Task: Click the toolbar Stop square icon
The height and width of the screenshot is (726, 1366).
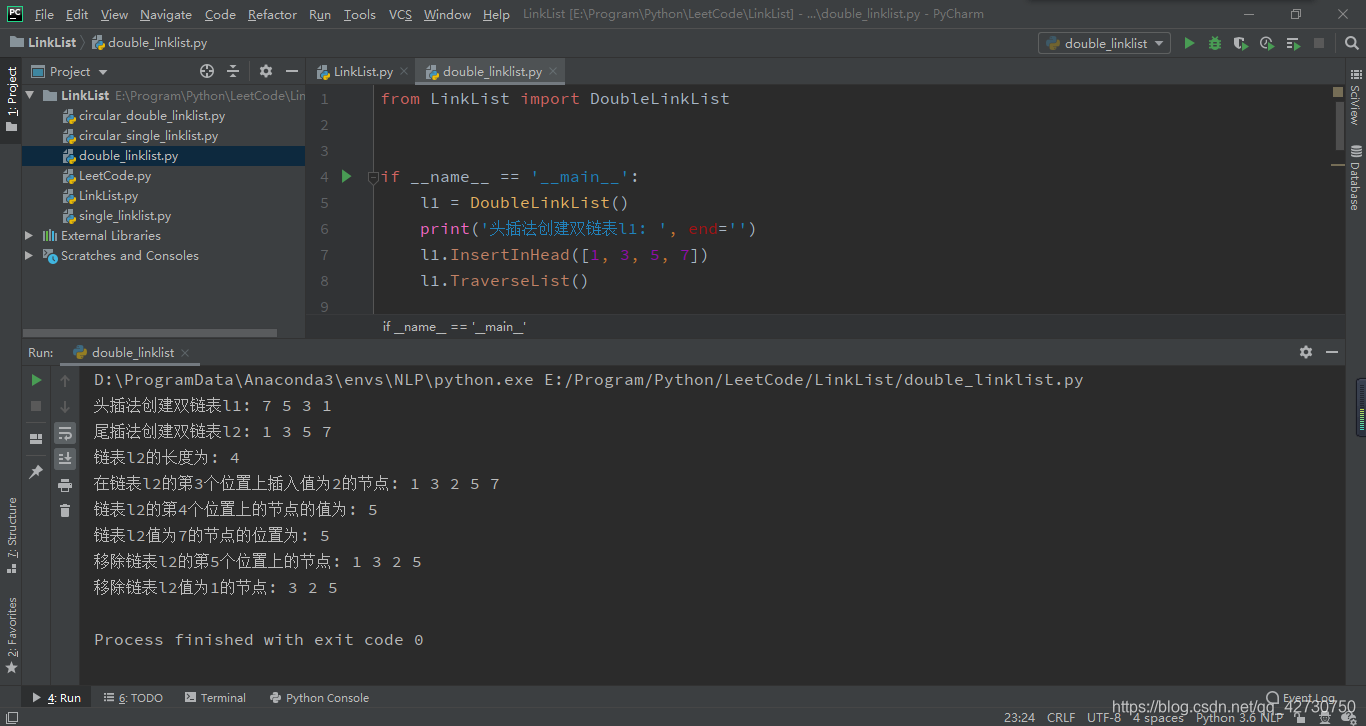Action: coord(1319,43)
